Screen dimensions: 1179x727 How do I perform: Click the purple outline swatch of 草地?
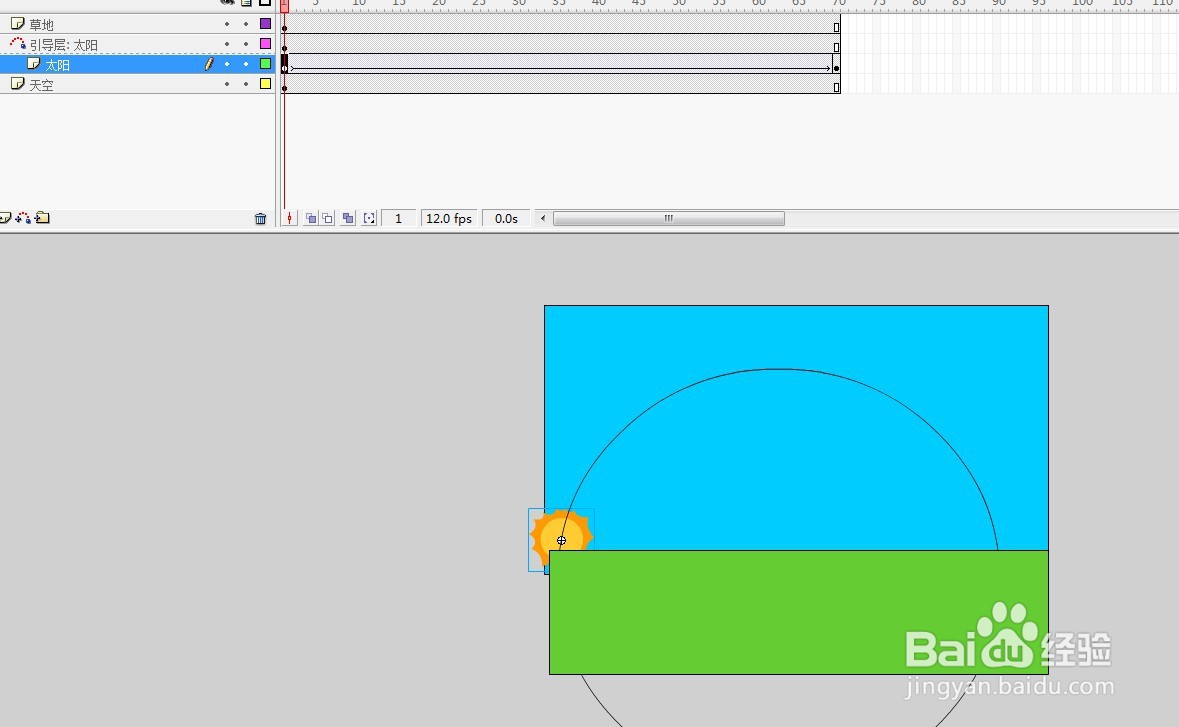pyautogui.click(x=265, y=23)
